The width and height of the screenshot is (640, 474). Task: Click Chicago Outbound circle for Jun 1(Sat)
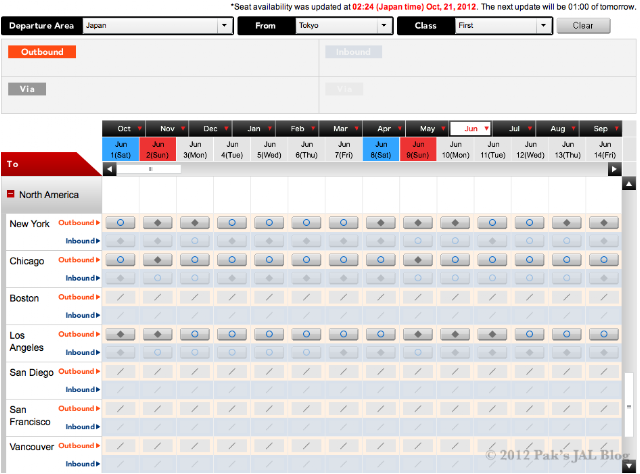click(x=120, y=260)
